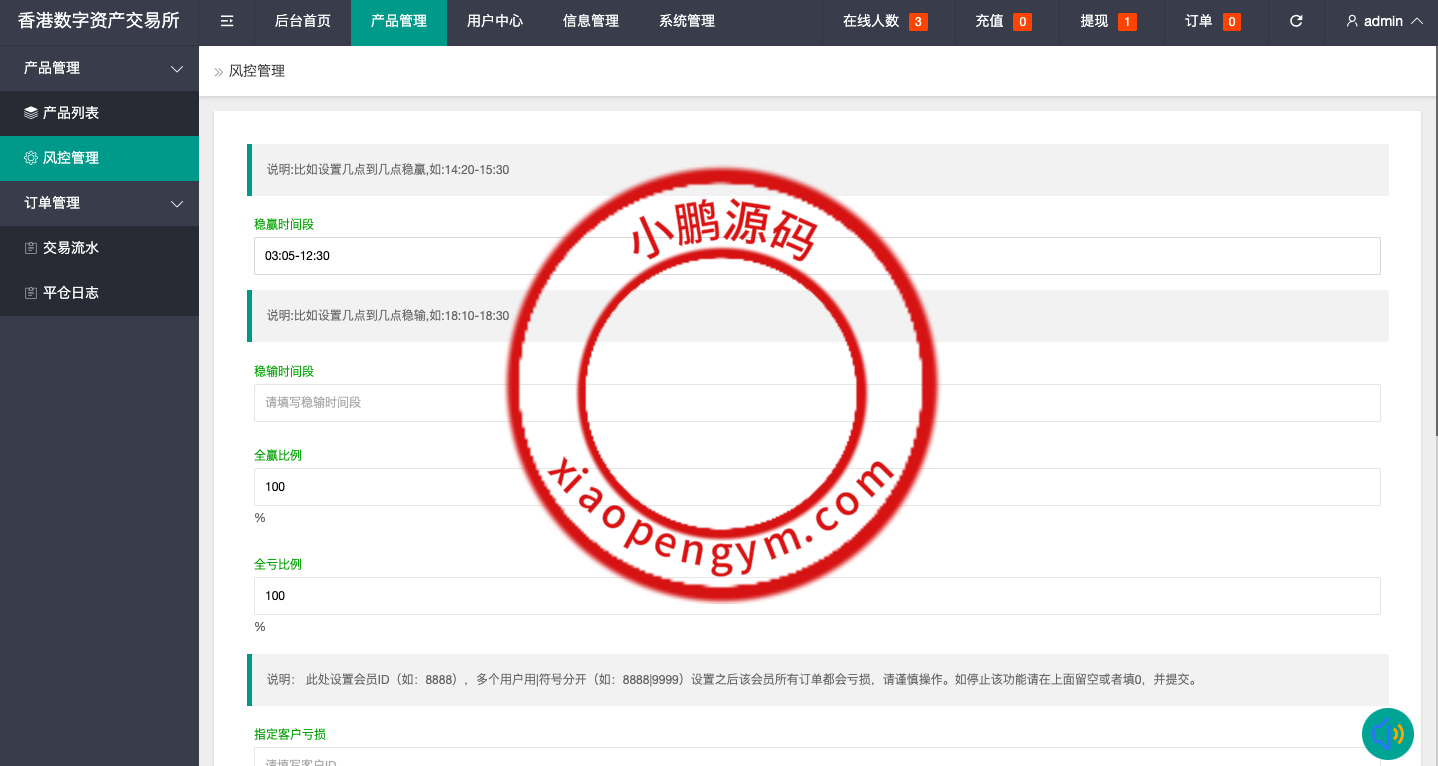Click the admin user avatar icon
The height and width of the screenshot is (766, 1438).
pyautogui.click(x=1352, y=21)
